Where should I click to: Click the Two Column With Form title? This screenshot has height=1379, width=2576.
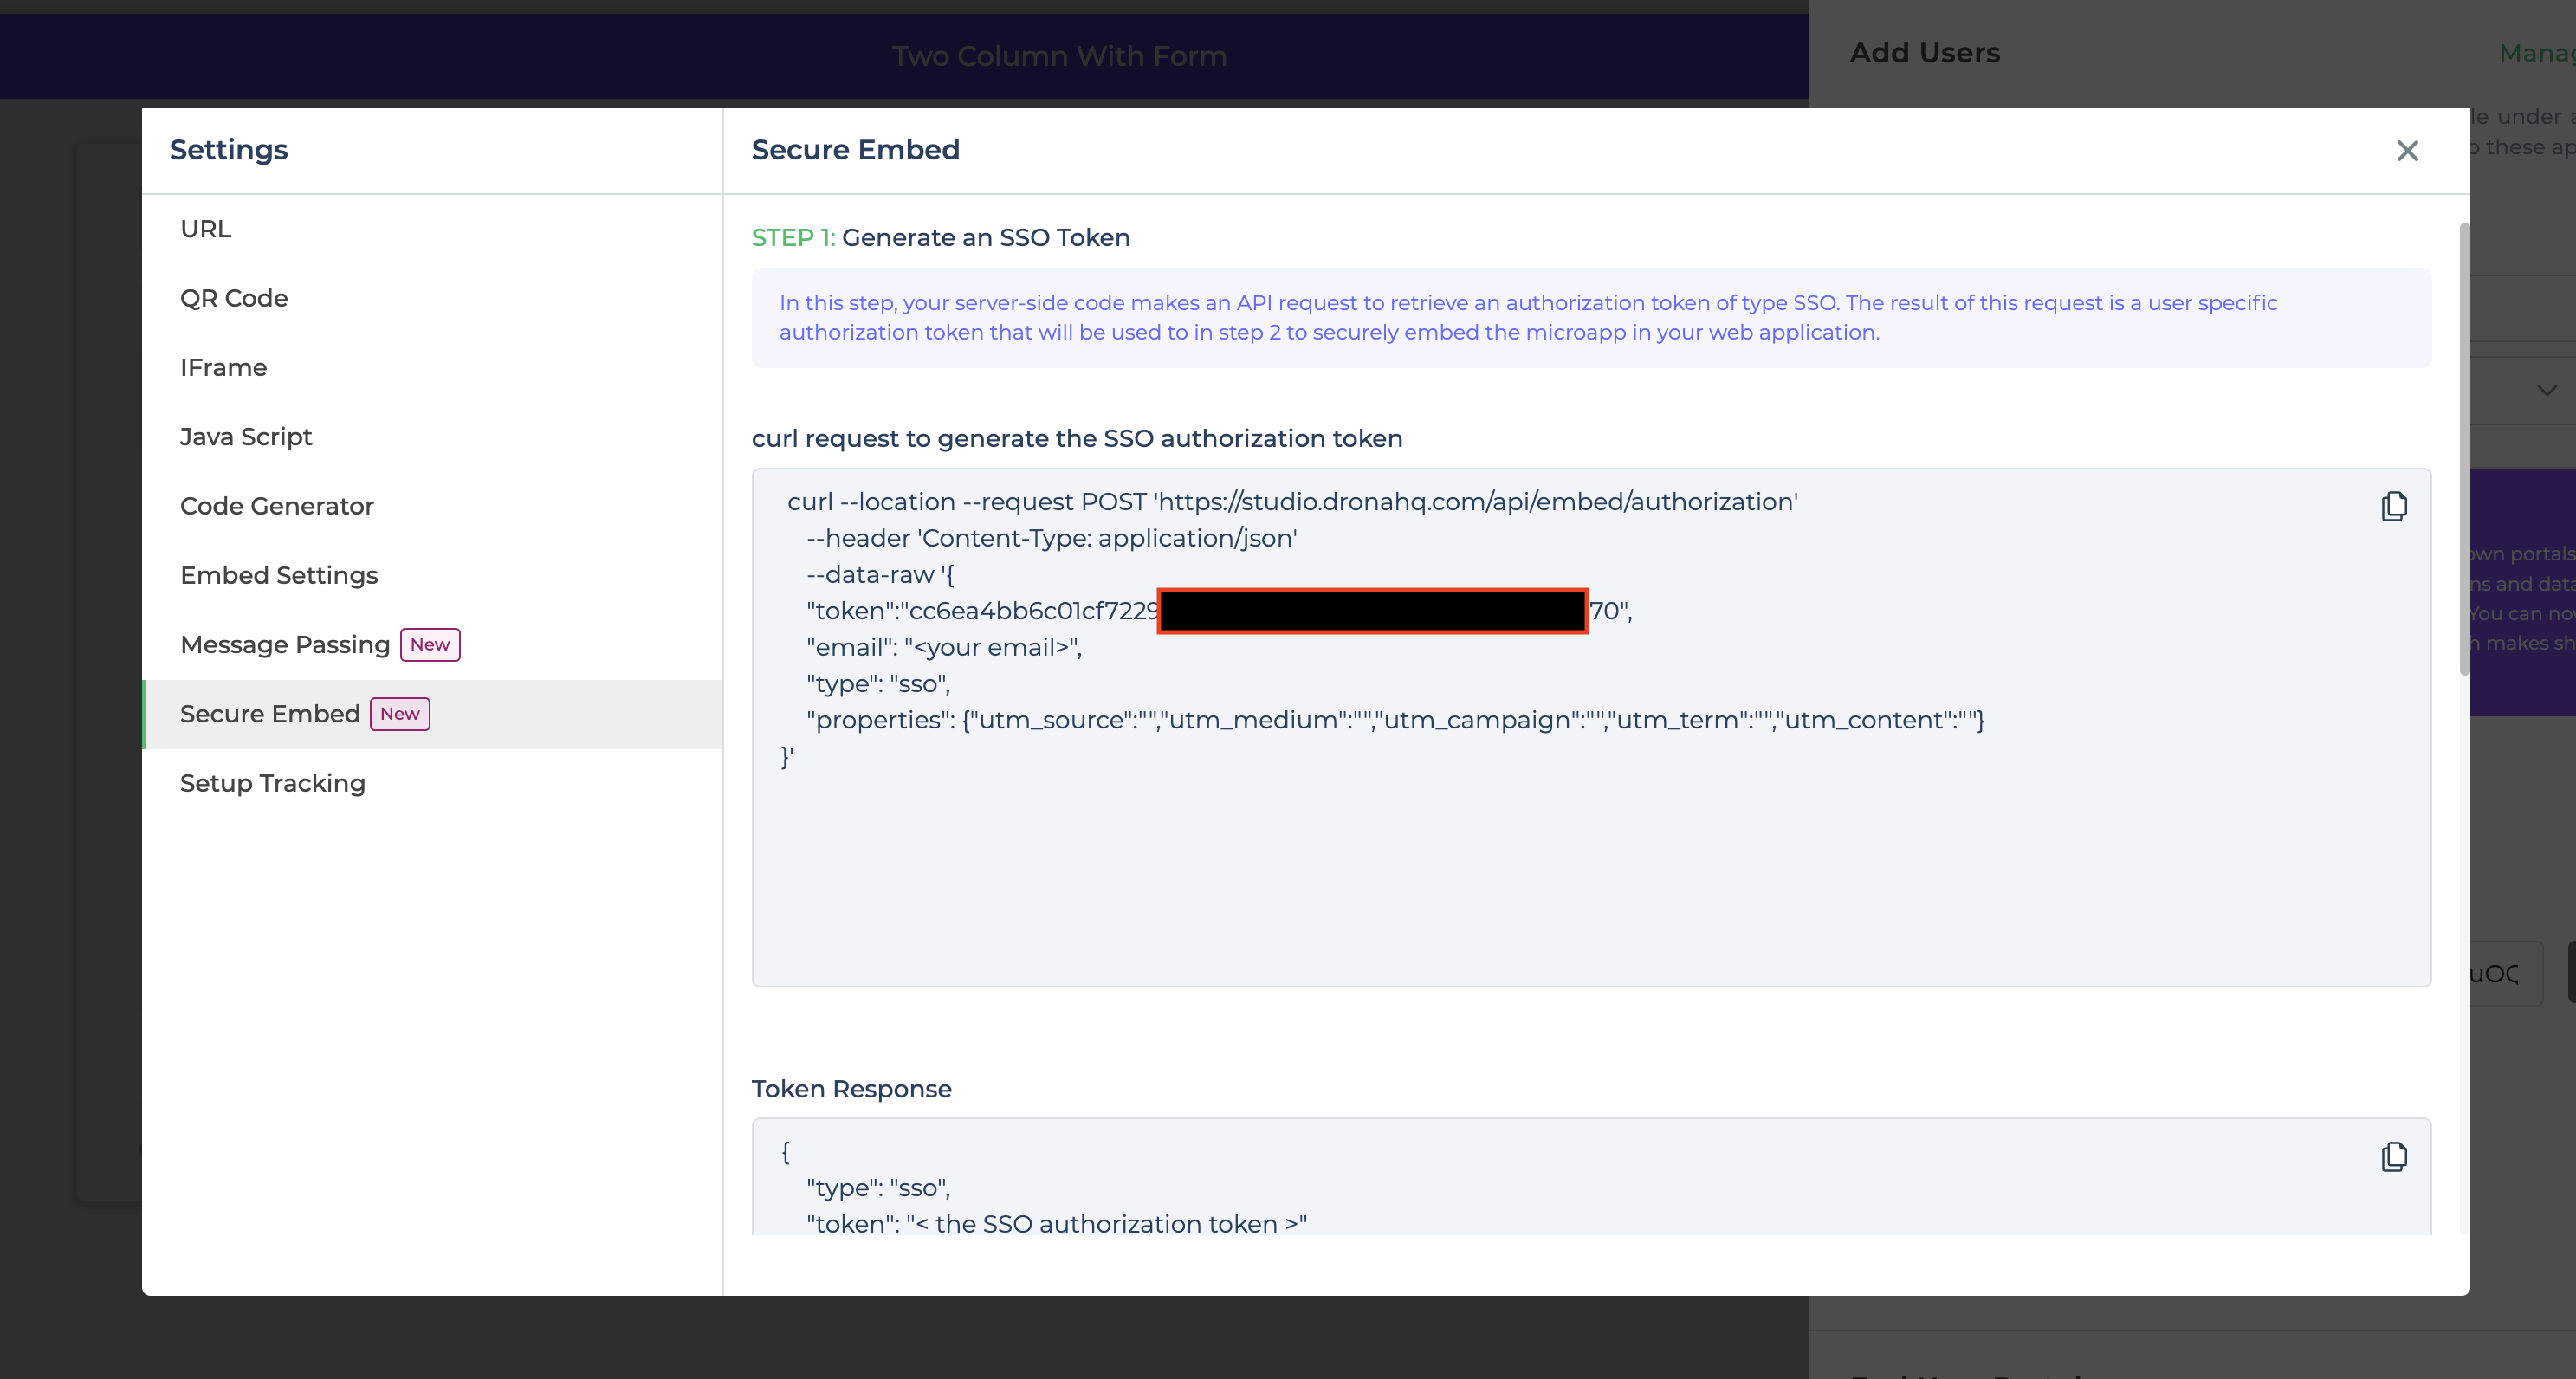click(1059, 56)
